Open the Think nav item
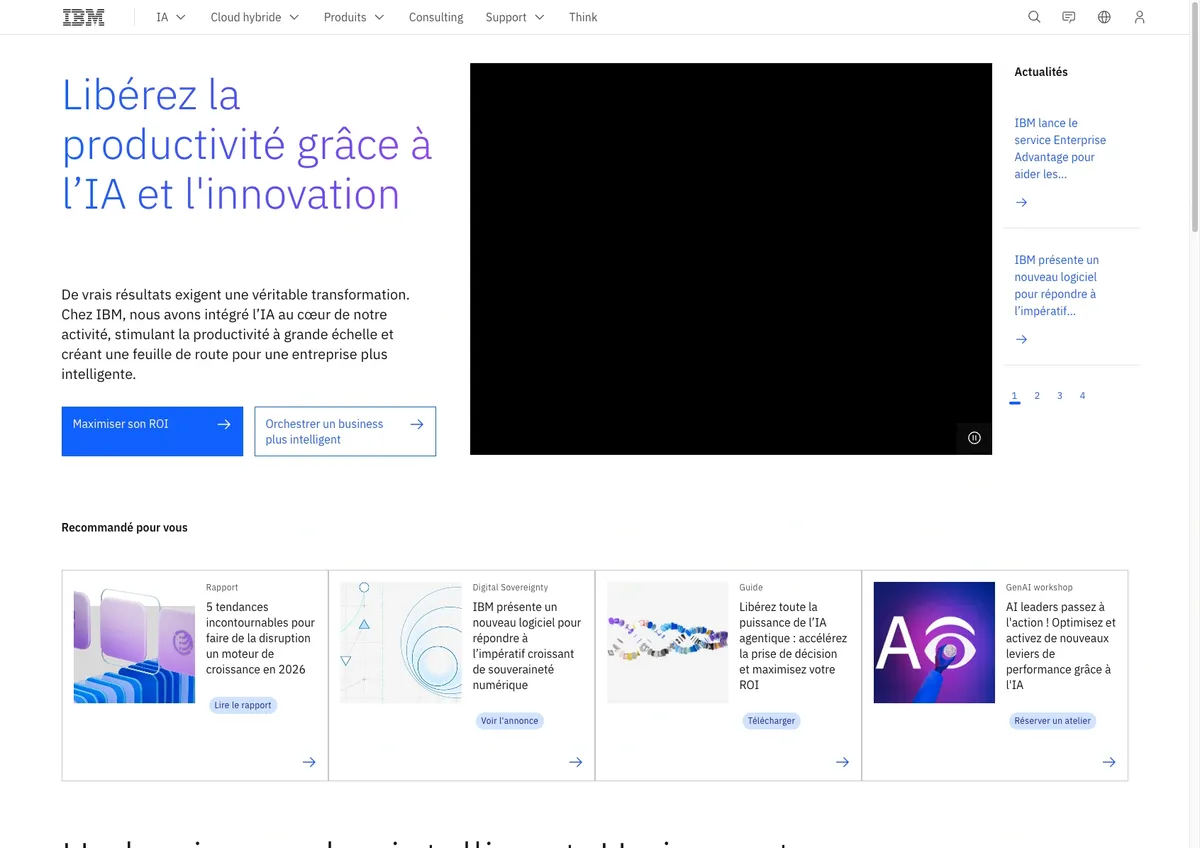The height and width of the screenshot is (848, 1200). point(583,17)
